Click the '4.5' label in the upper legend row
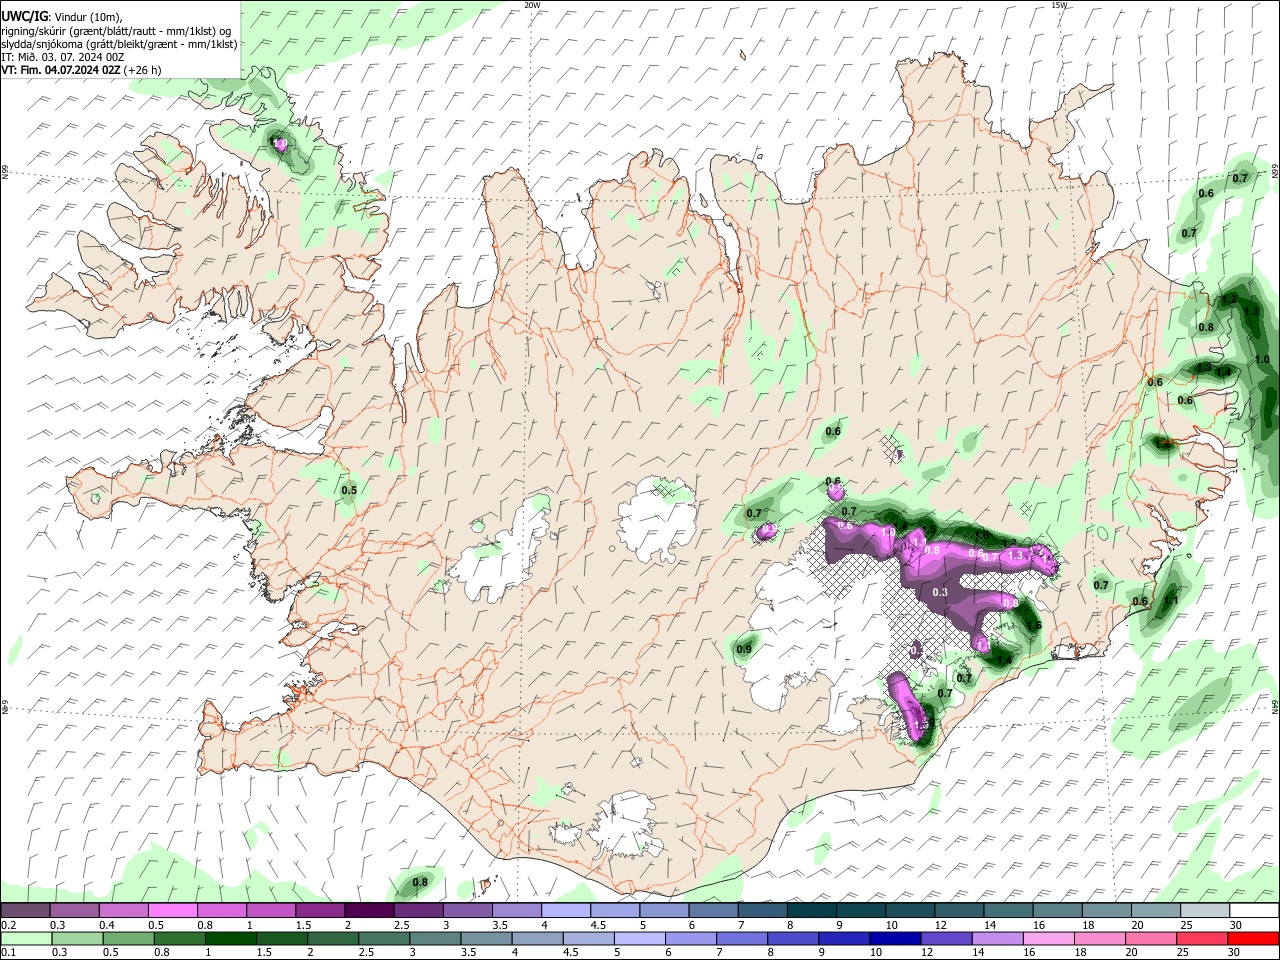Viewport: 1280px width, 960px height. tap(598, 925)
